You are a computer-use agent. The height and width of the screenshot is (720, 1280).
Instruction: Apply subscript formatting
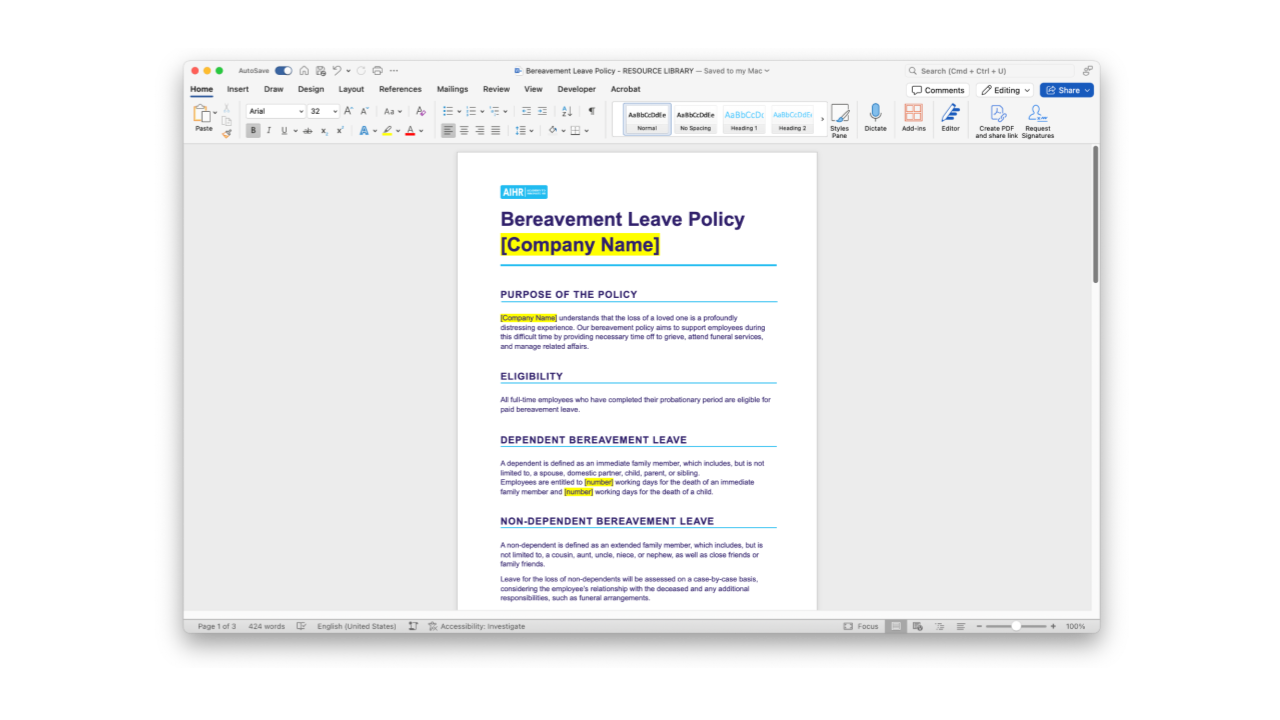[x=324, y=131]
